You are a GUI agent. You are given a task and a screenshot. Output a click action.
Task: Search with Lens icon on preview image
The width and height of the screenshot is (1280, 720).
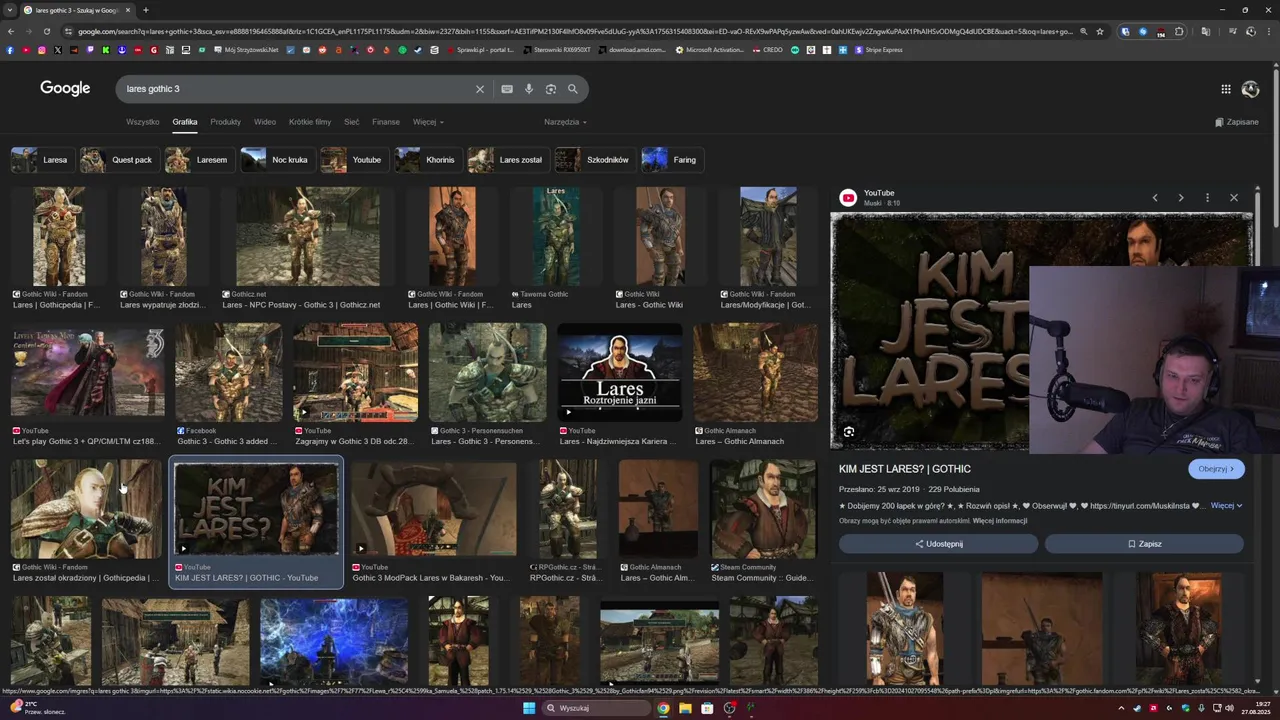(849, 432)
